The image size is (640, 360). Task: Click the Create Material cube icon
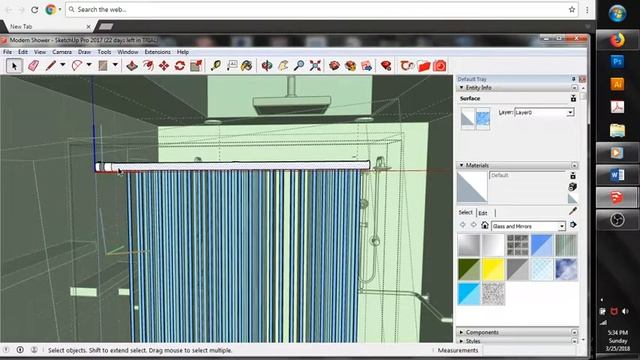(573, 187)
